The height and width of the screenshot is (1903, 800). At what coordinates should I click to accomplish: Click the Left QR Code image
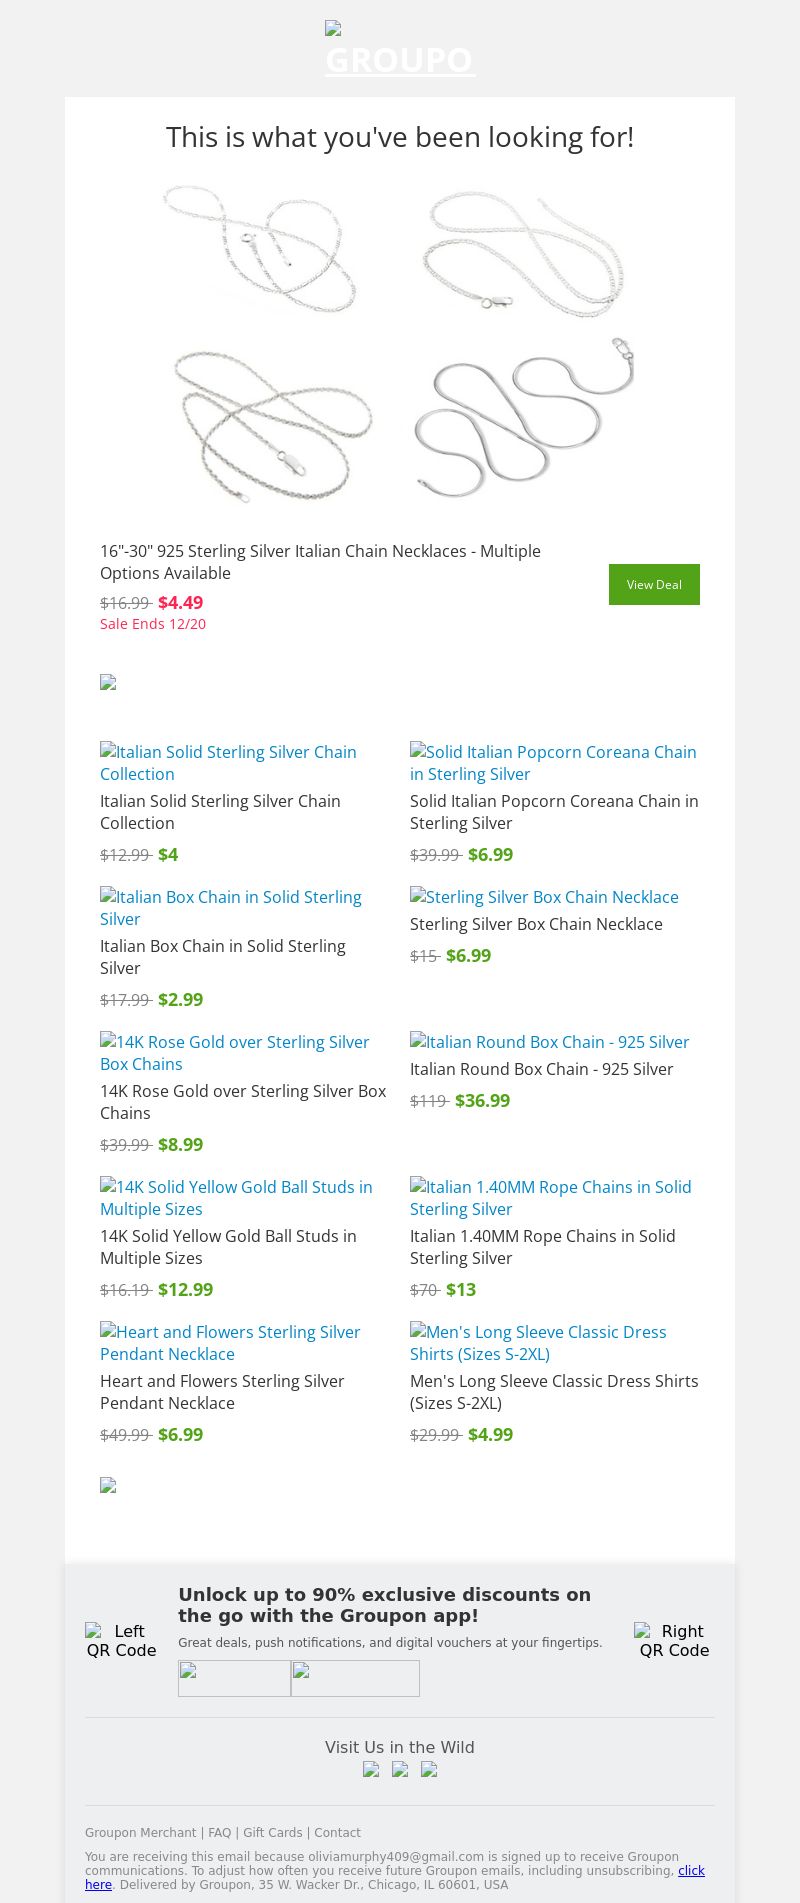[121, 1641]
